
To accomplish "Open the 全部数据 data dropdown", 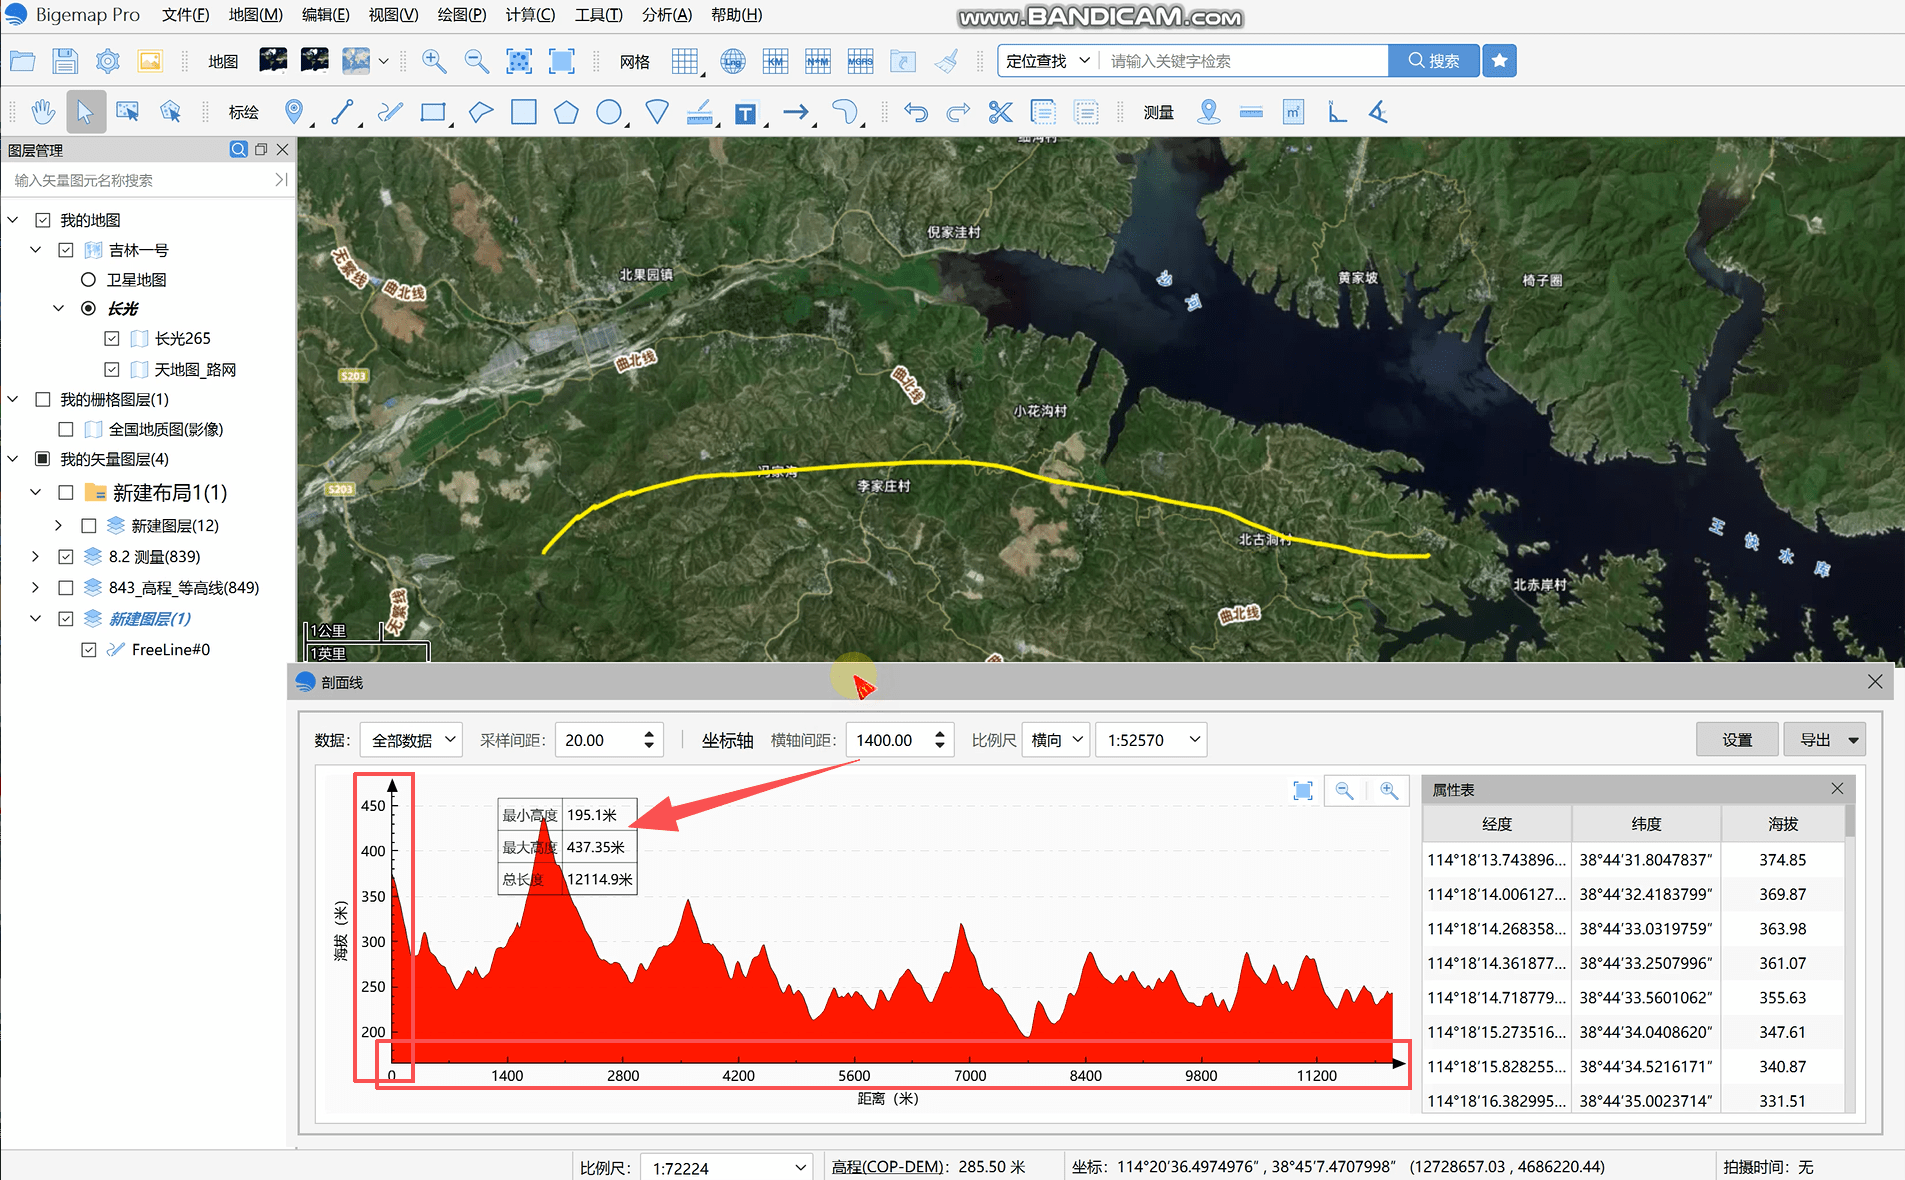I will [x=411, y=740].
